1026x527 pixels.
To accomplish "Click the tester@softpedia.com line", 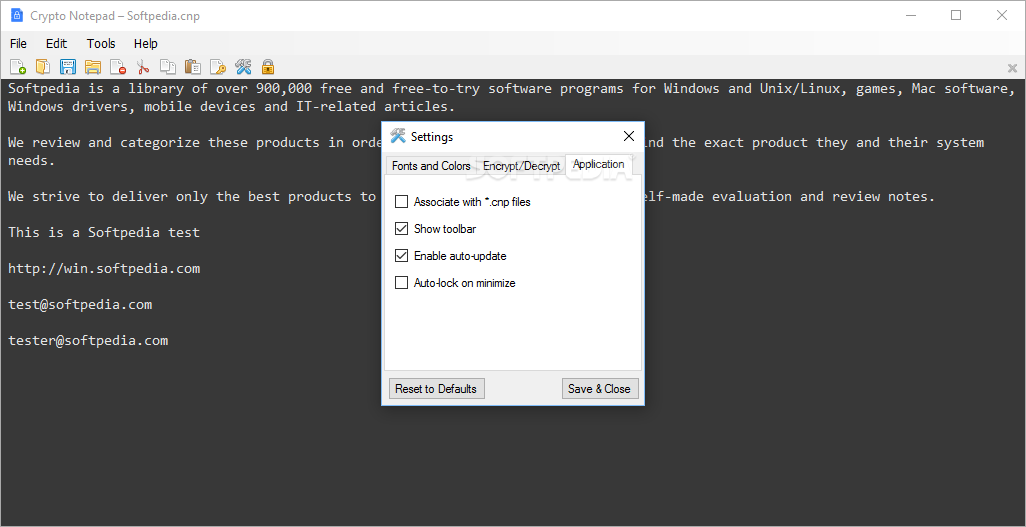I will click(x=88, y=340).
